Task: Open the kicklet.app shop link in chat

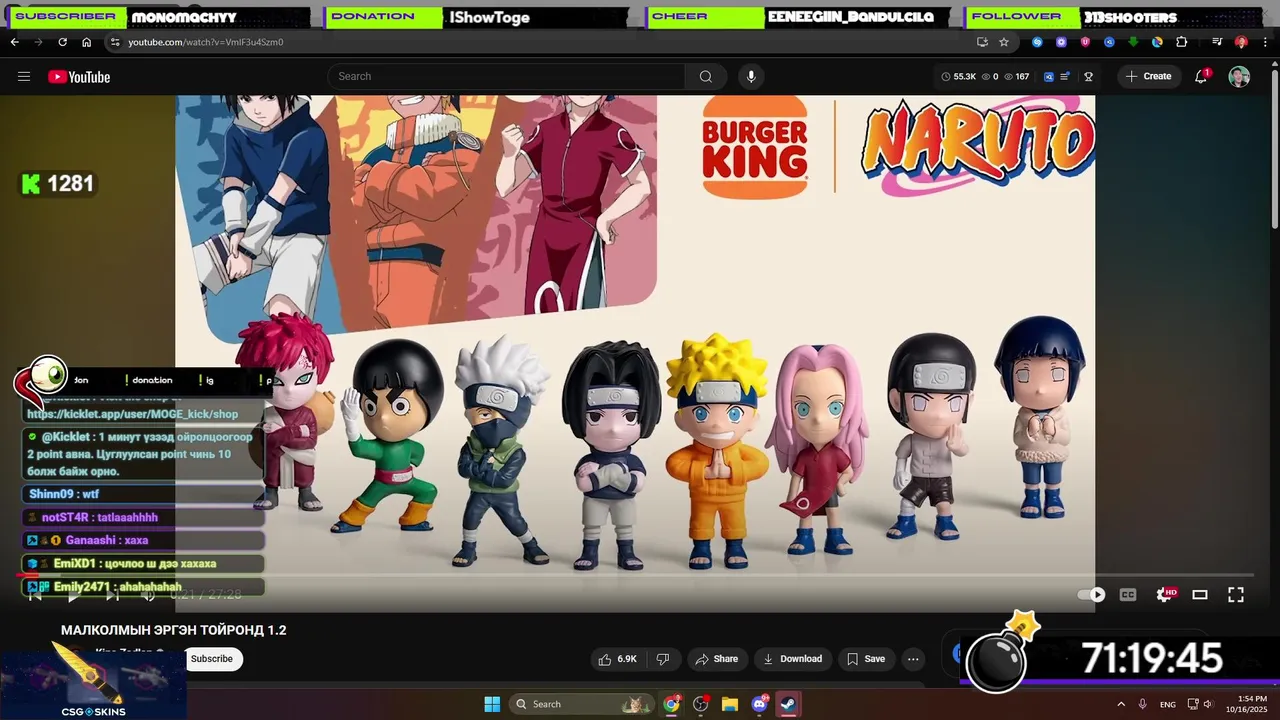Action: point(132,414)
